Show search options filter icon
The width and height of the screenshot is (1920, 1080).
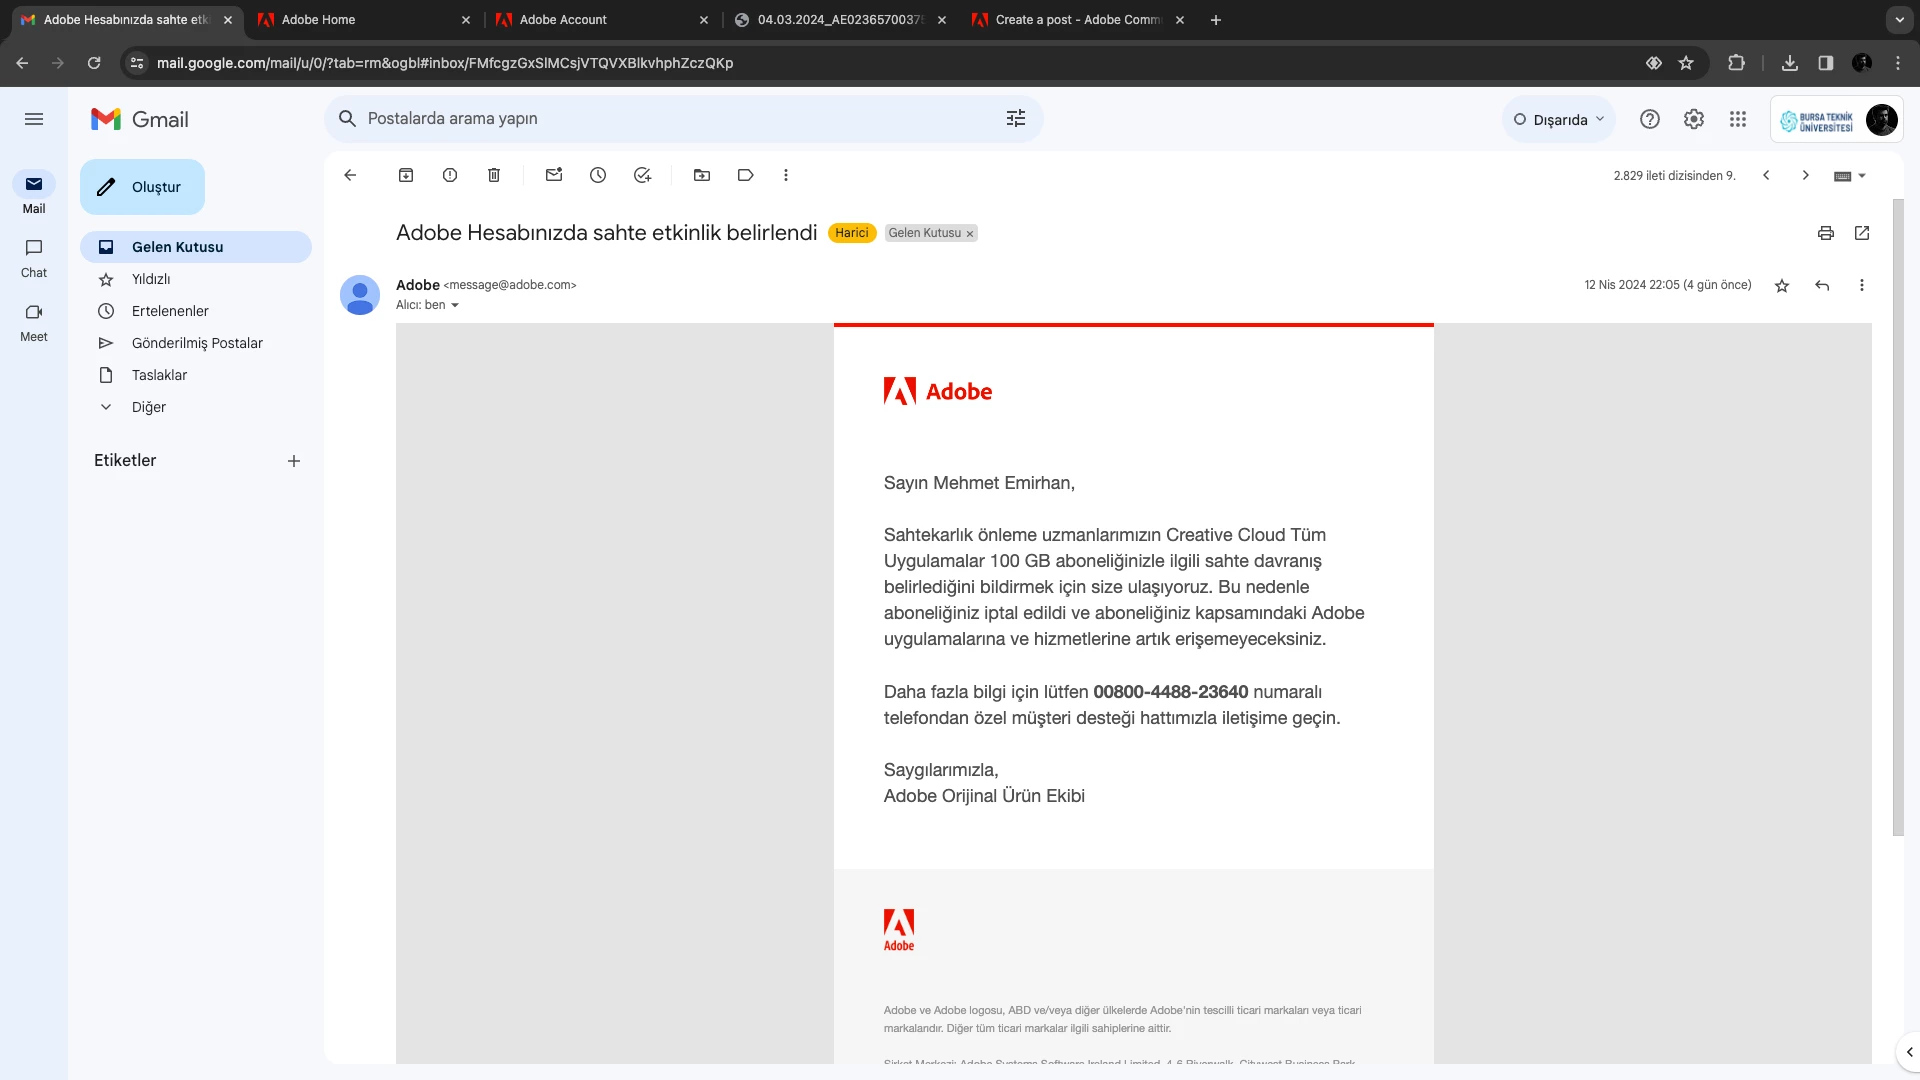tap(1016, 119)
